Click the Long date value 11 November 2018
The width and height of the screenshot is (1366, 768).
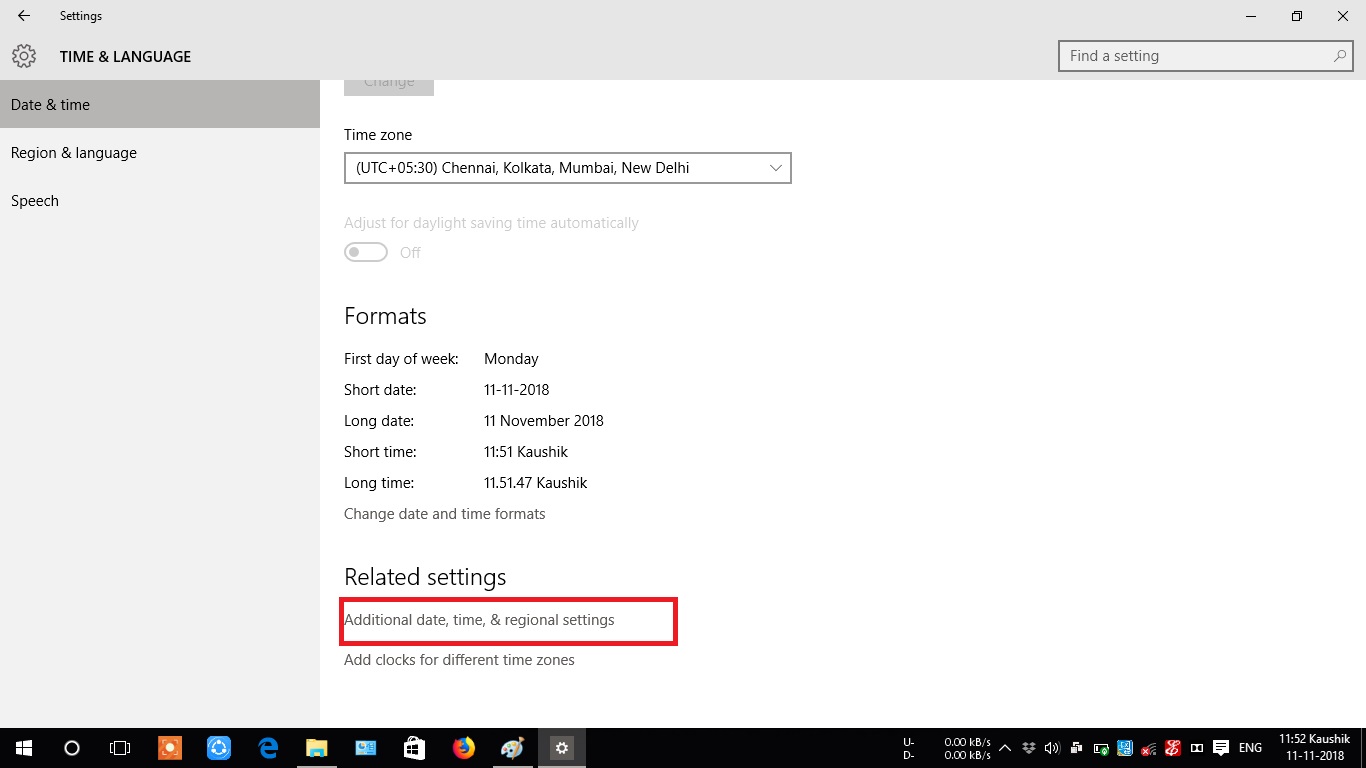544,421
